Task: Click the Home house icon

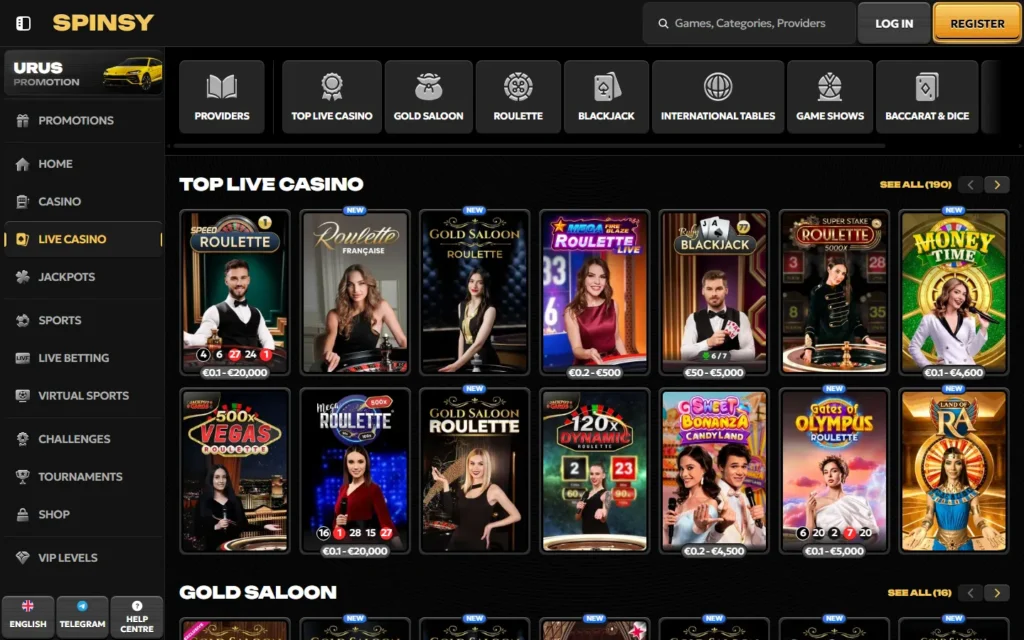Action: tap(23, 164)
